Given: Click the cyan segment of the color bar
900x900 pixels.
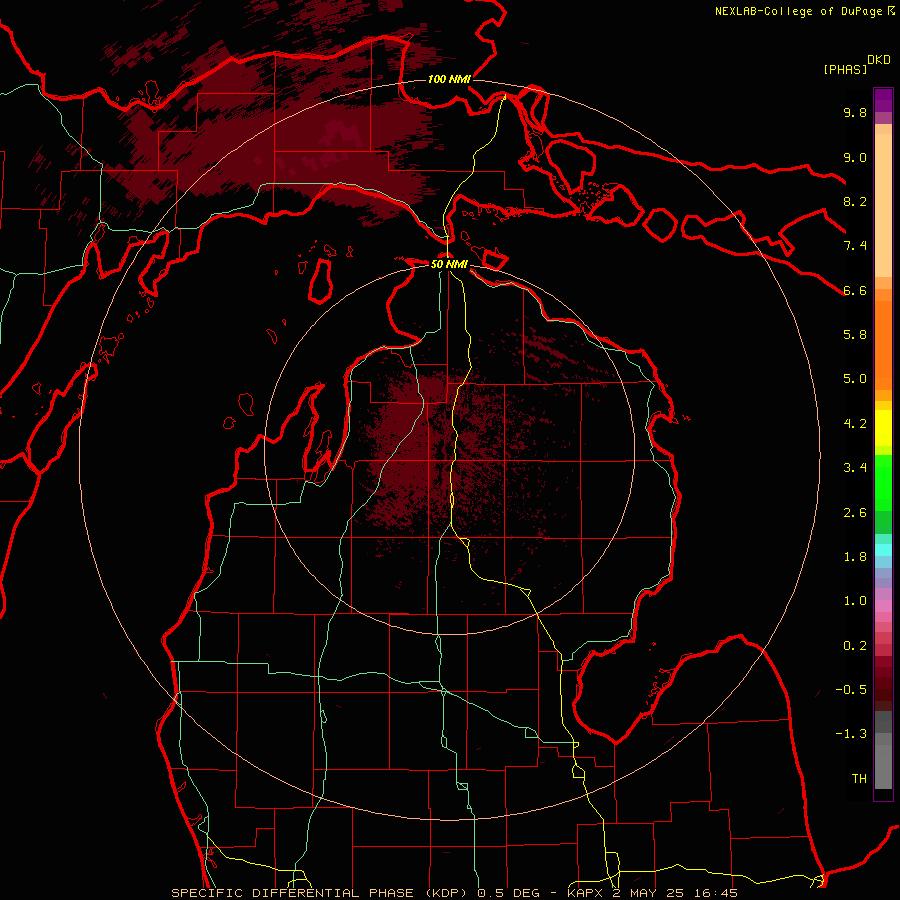Looking at the screenshot, I should (883, 550).
